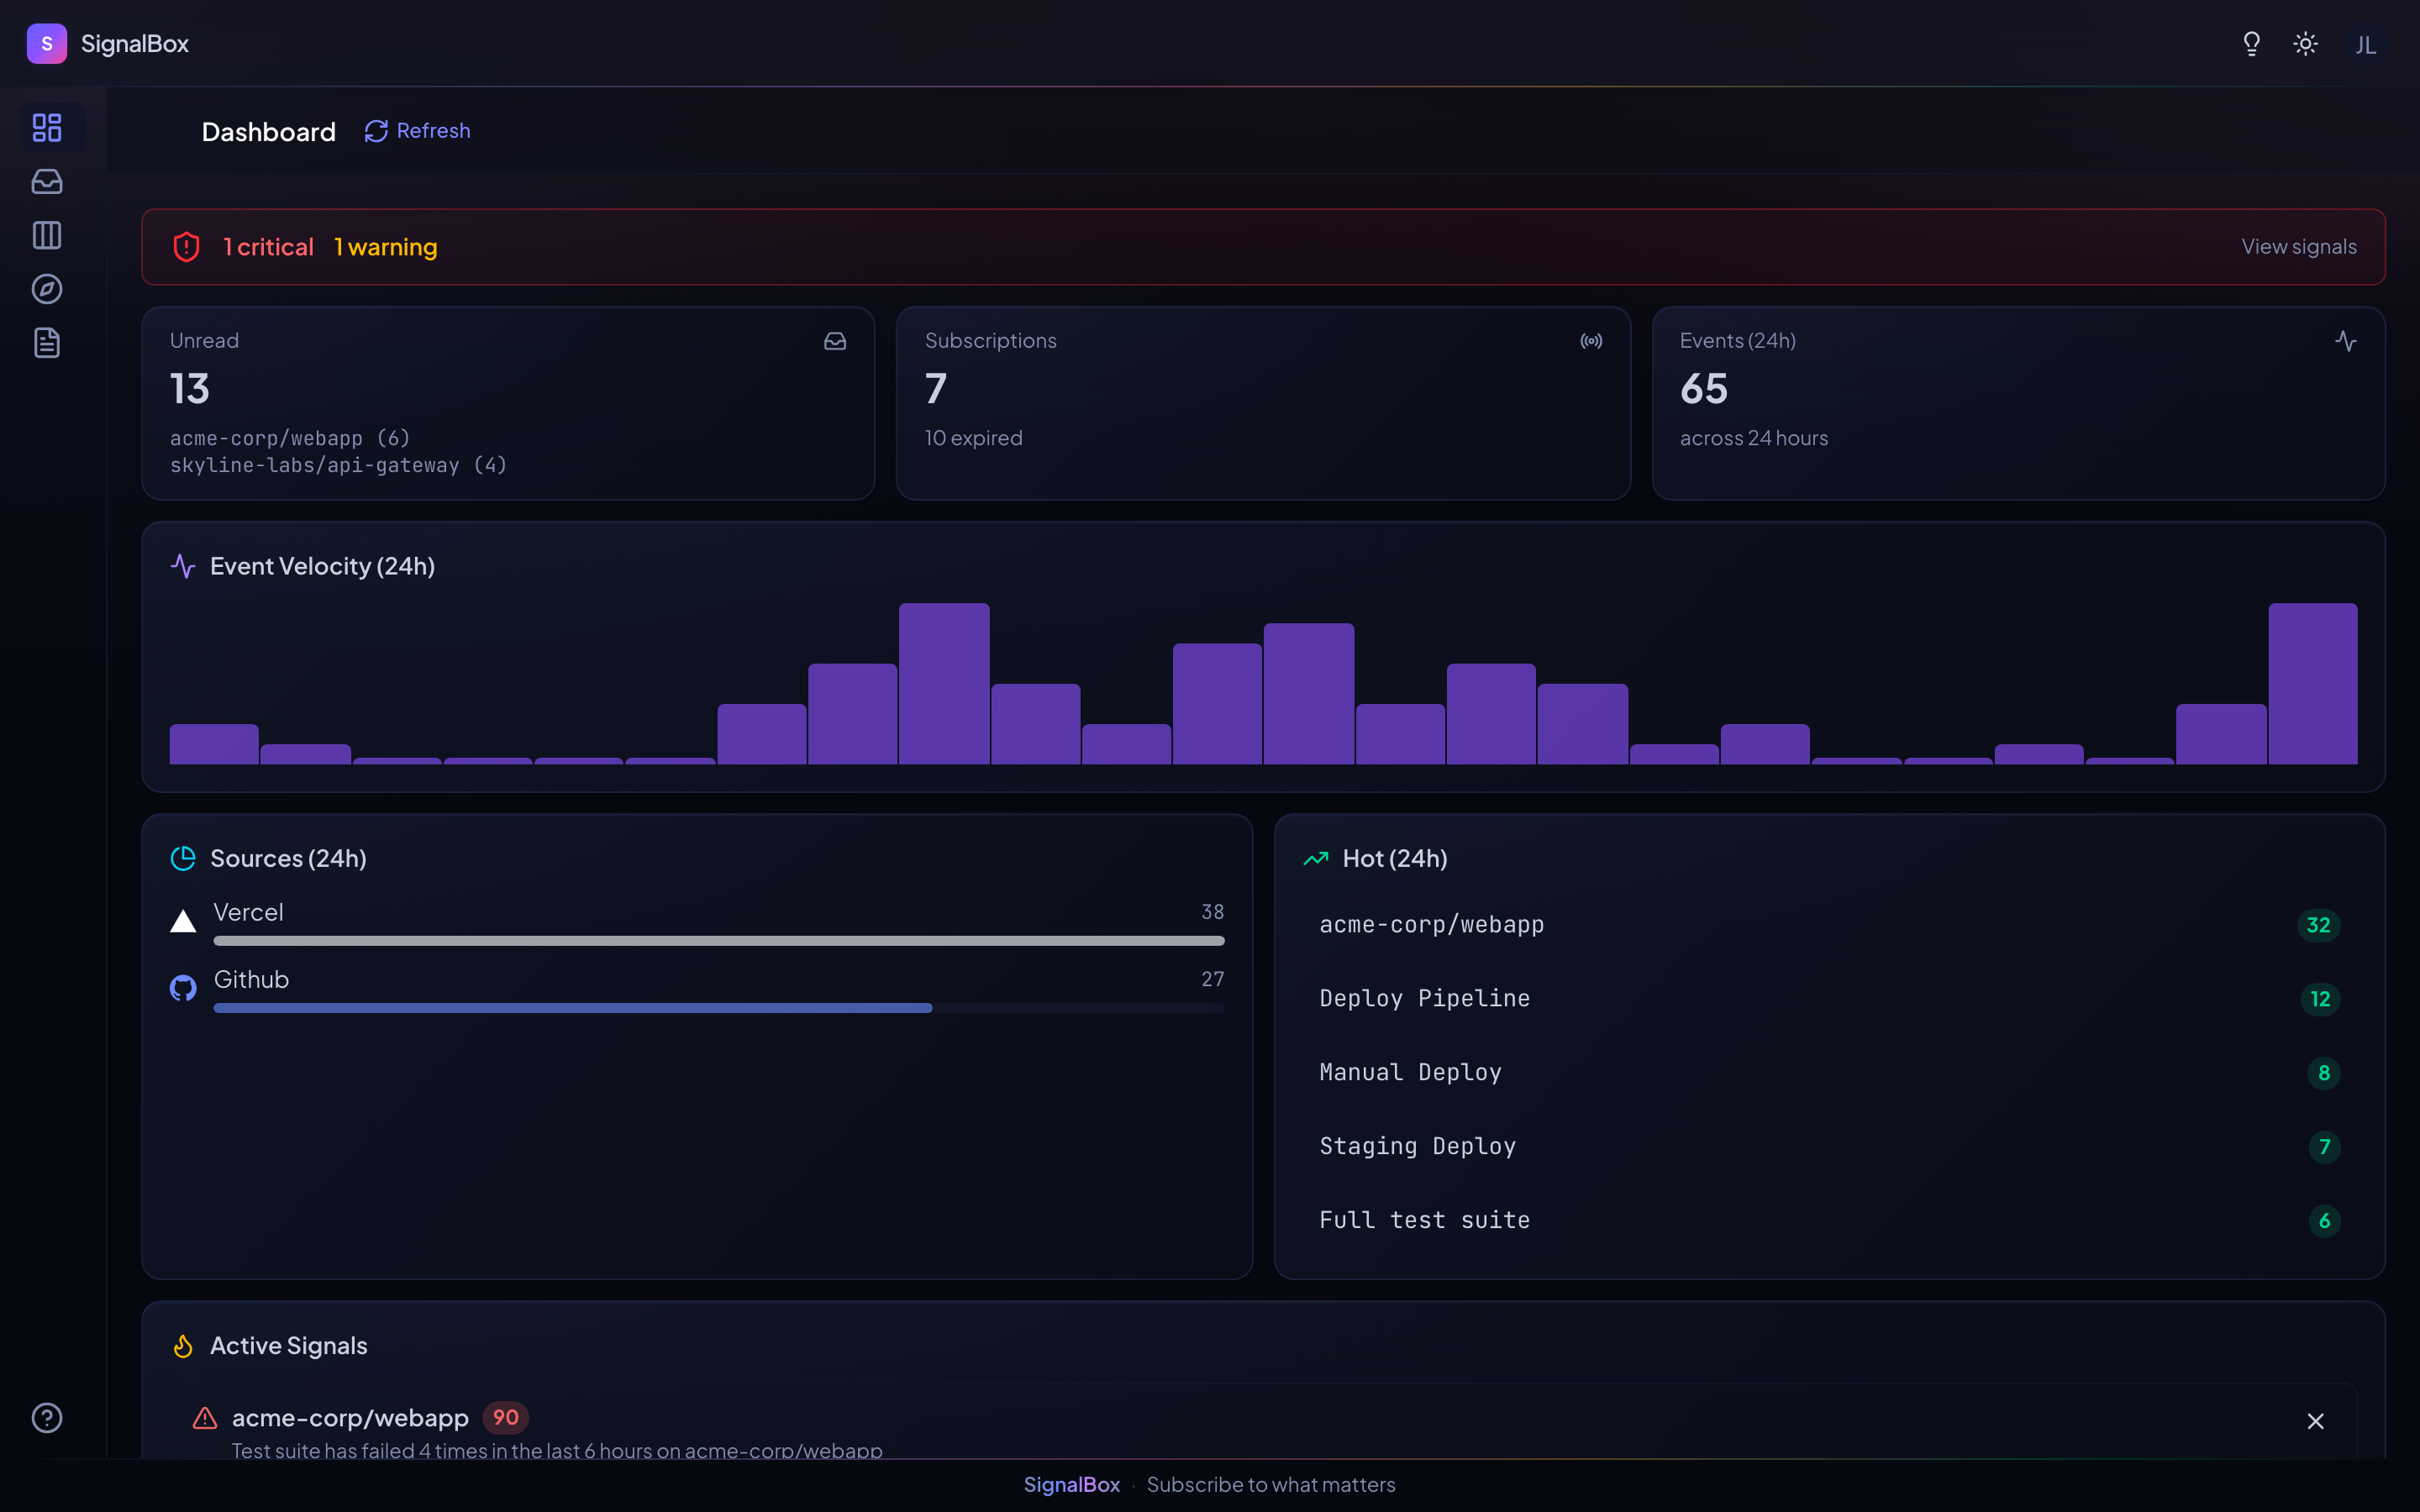Open the Explore compass icon in the sidebar
The height and width of the screenshot is (1512, 2420).
pyautogui.click(x=47, y=289)
